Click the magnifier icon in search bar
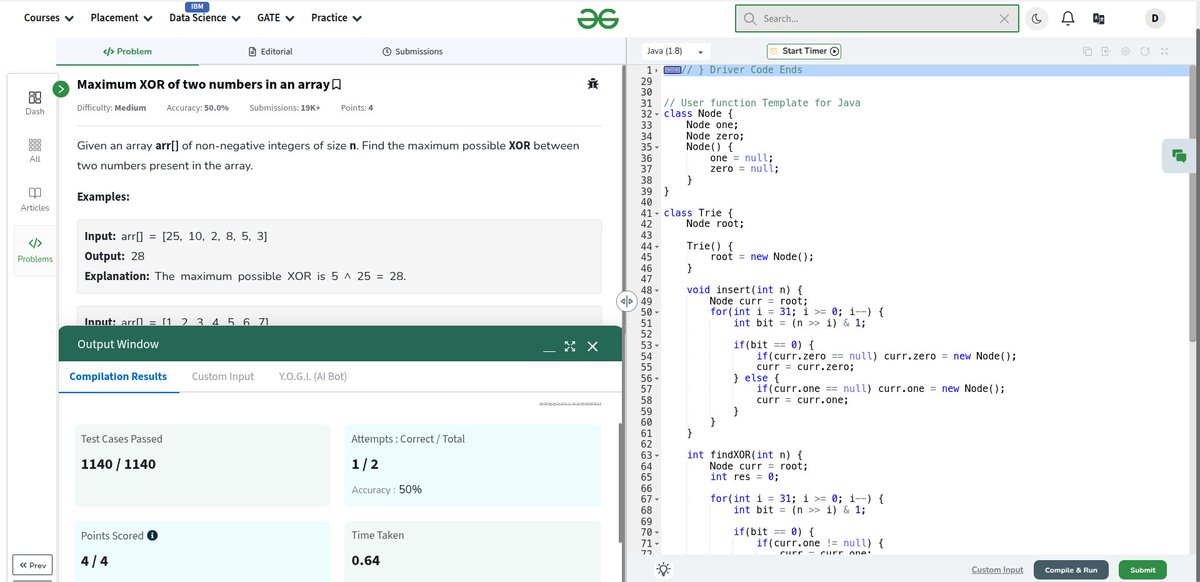Image resolution: width=1200 pixels, height=582 pixels. coord(751,18)
